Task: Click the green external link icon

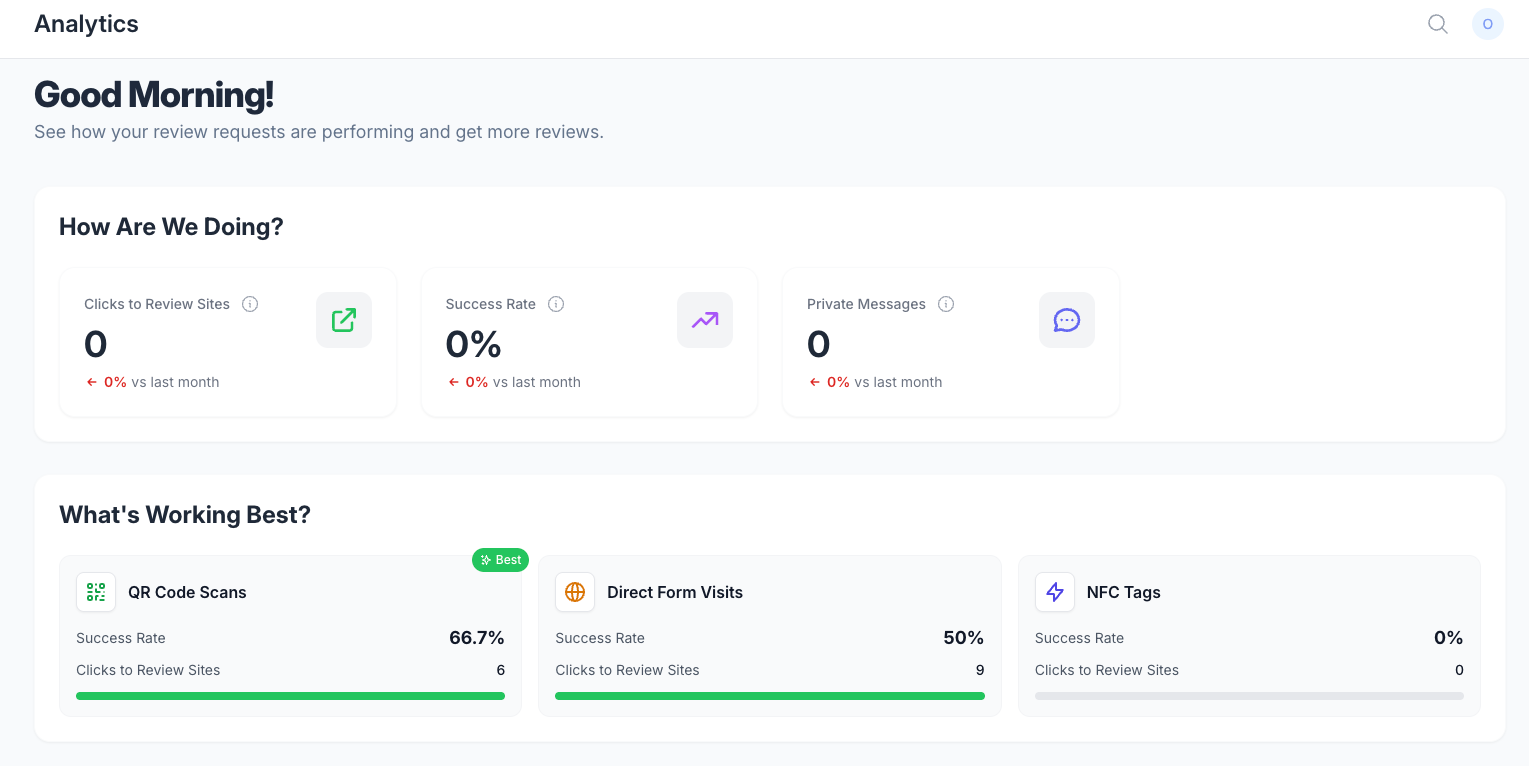Action: (x=344, y=320)
